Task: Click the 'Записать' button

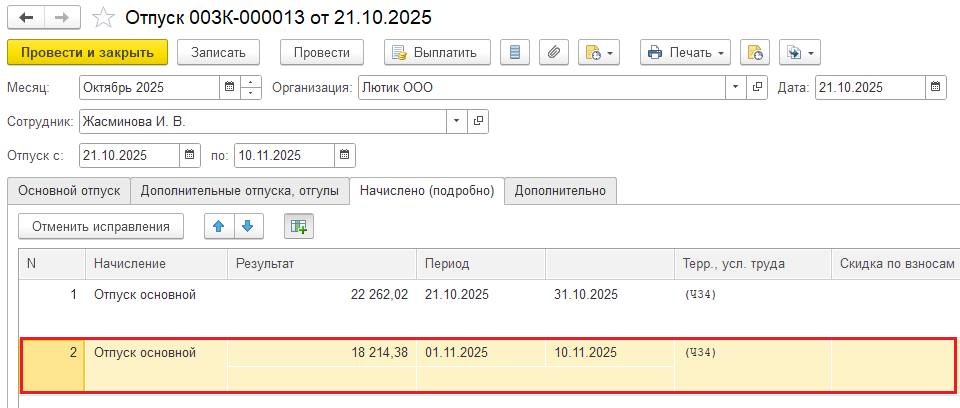Action: pos(219,53)
